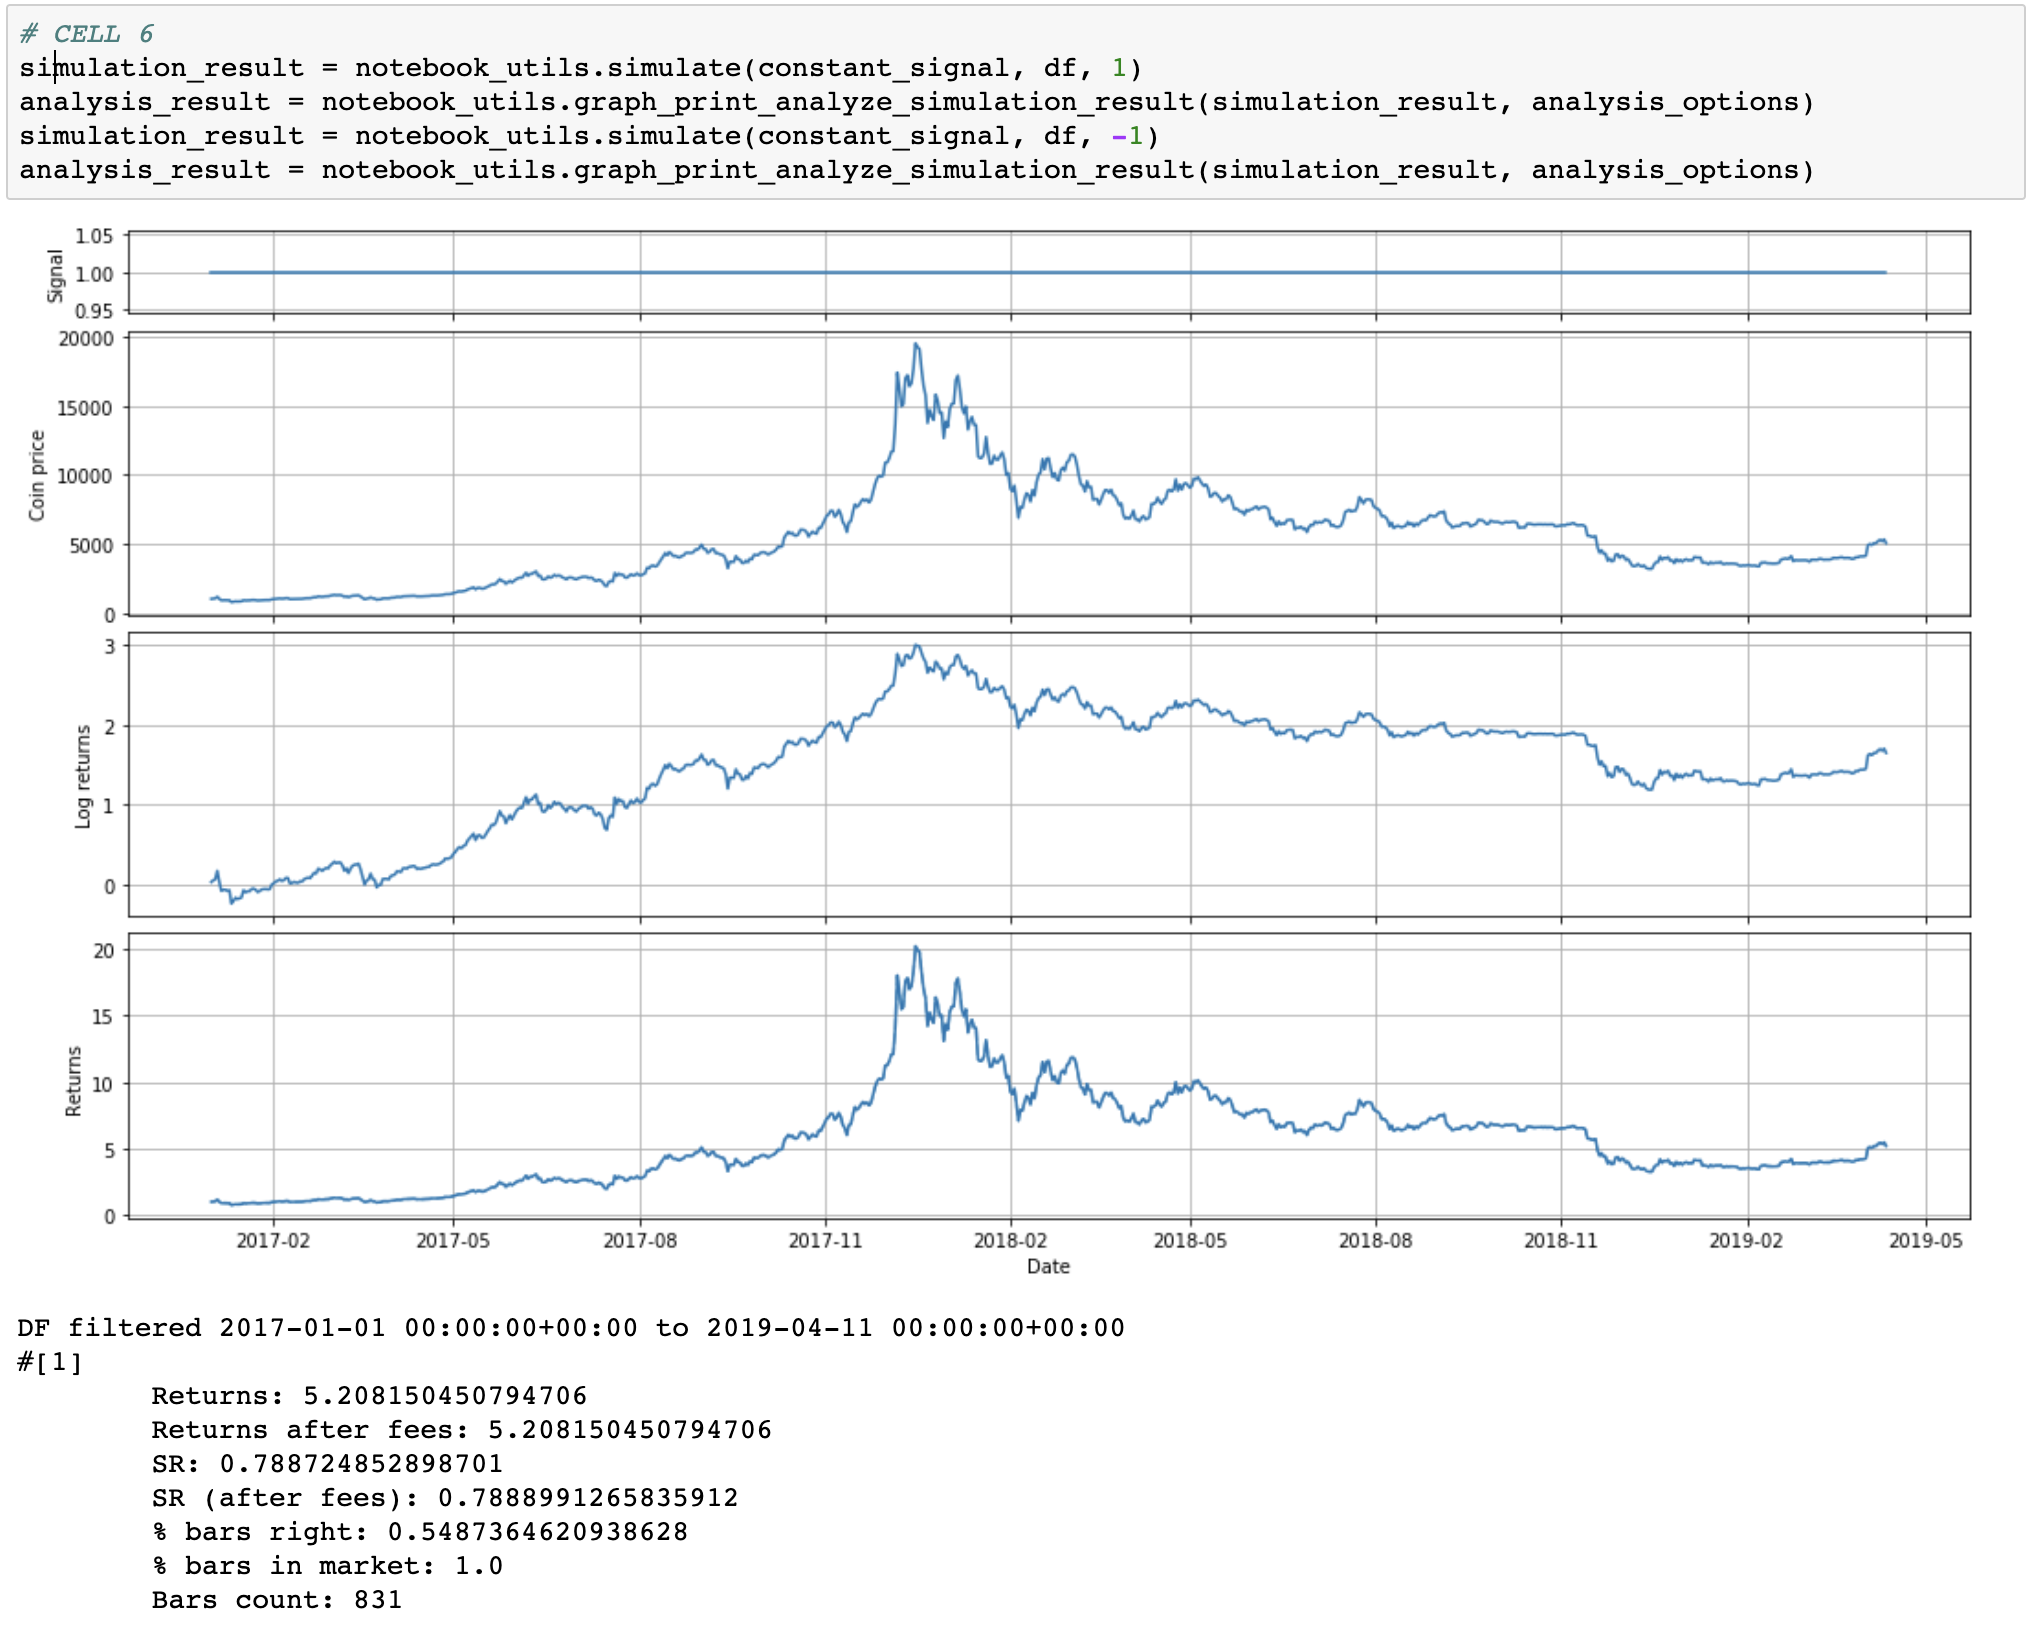
Task: Click the 'Returns' y-axis label on bottom chart
Action: [73, 1081]
